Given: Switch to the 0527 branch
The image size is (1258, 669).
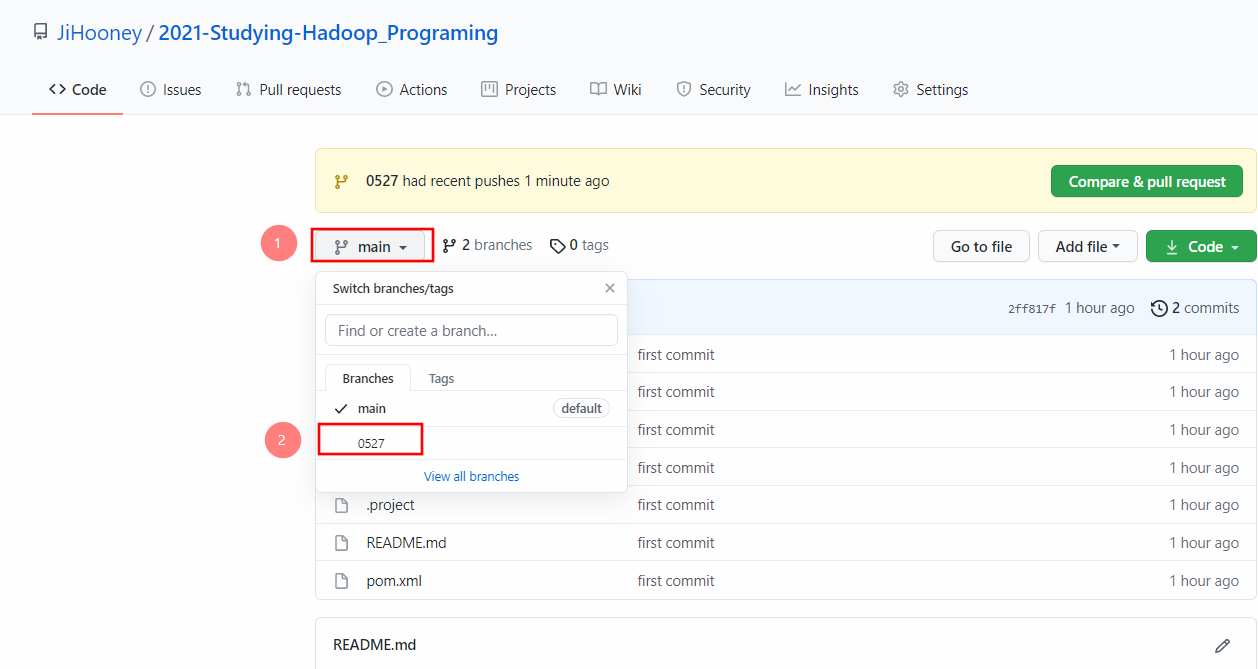Looking at the screenshot, I should [471, 443].
